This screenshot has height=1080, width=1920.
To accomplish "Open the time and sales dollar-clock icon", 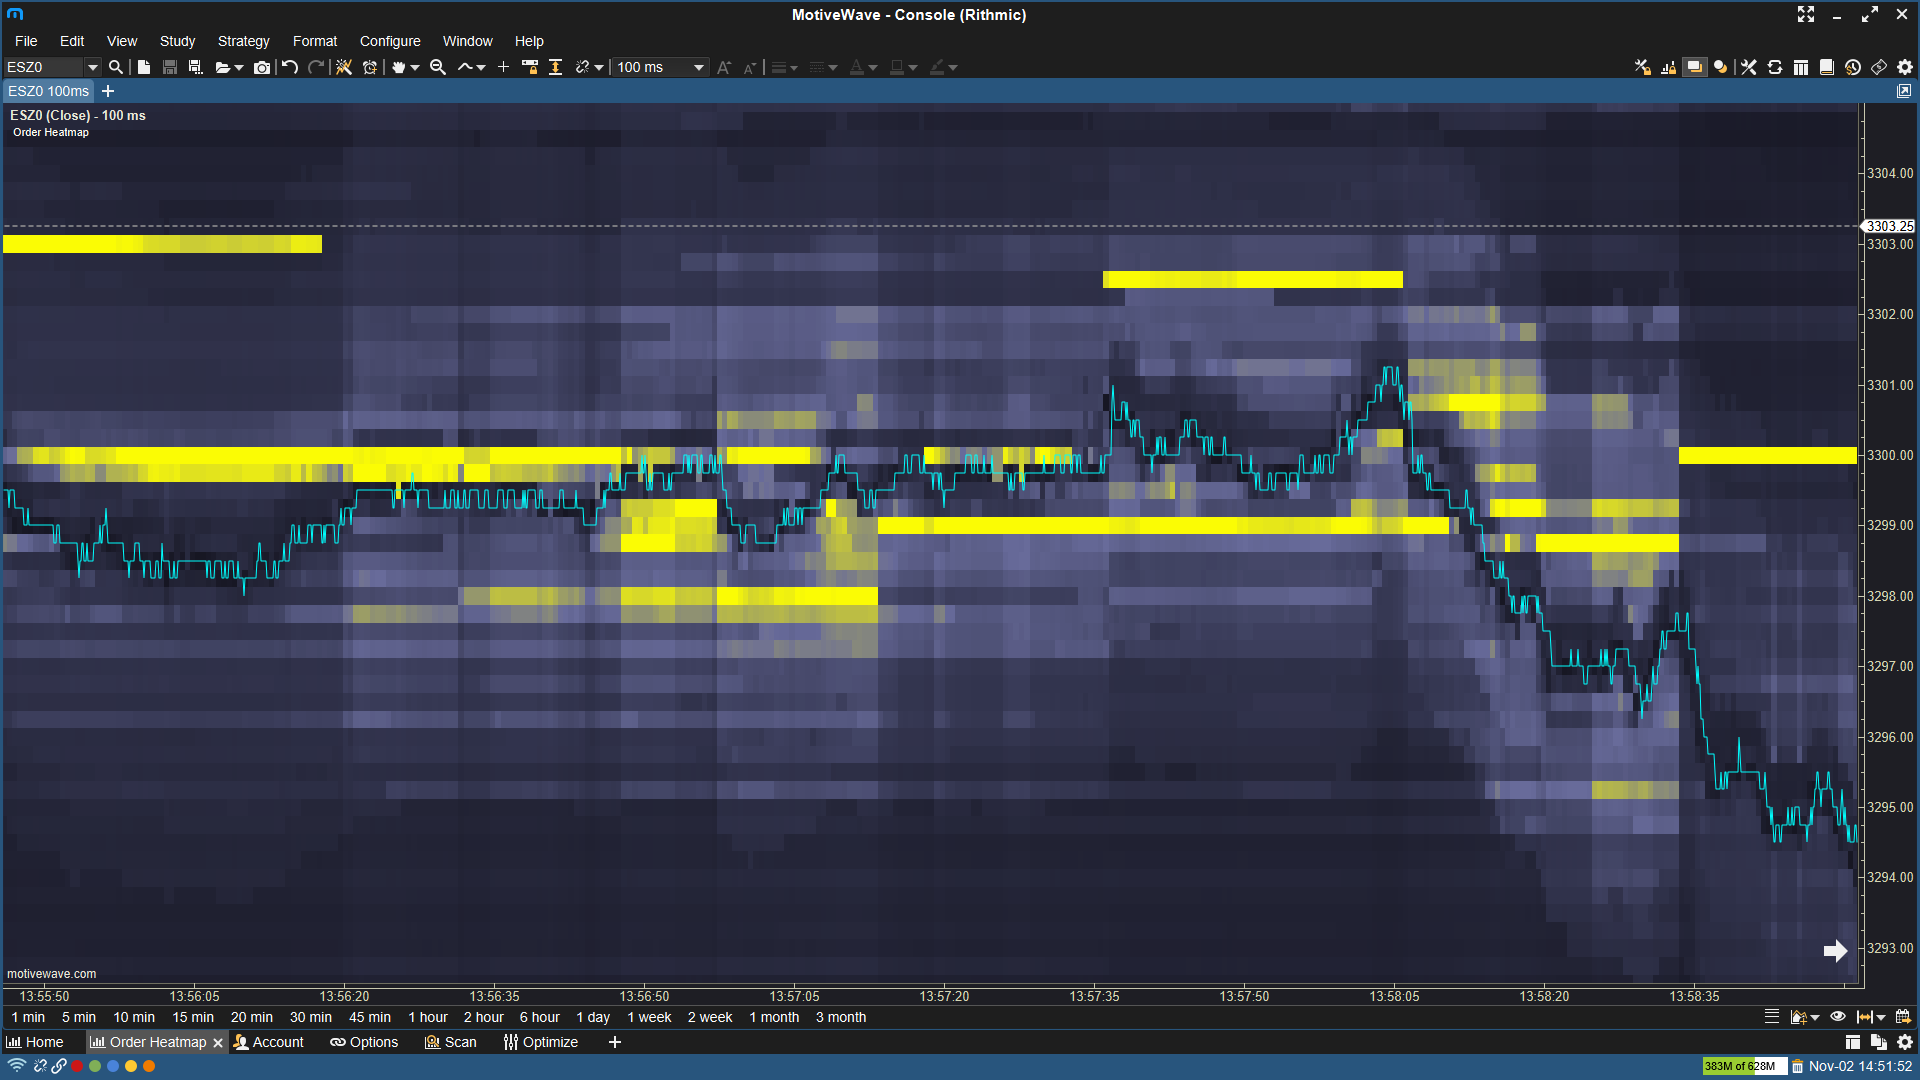I will 1853,67.
